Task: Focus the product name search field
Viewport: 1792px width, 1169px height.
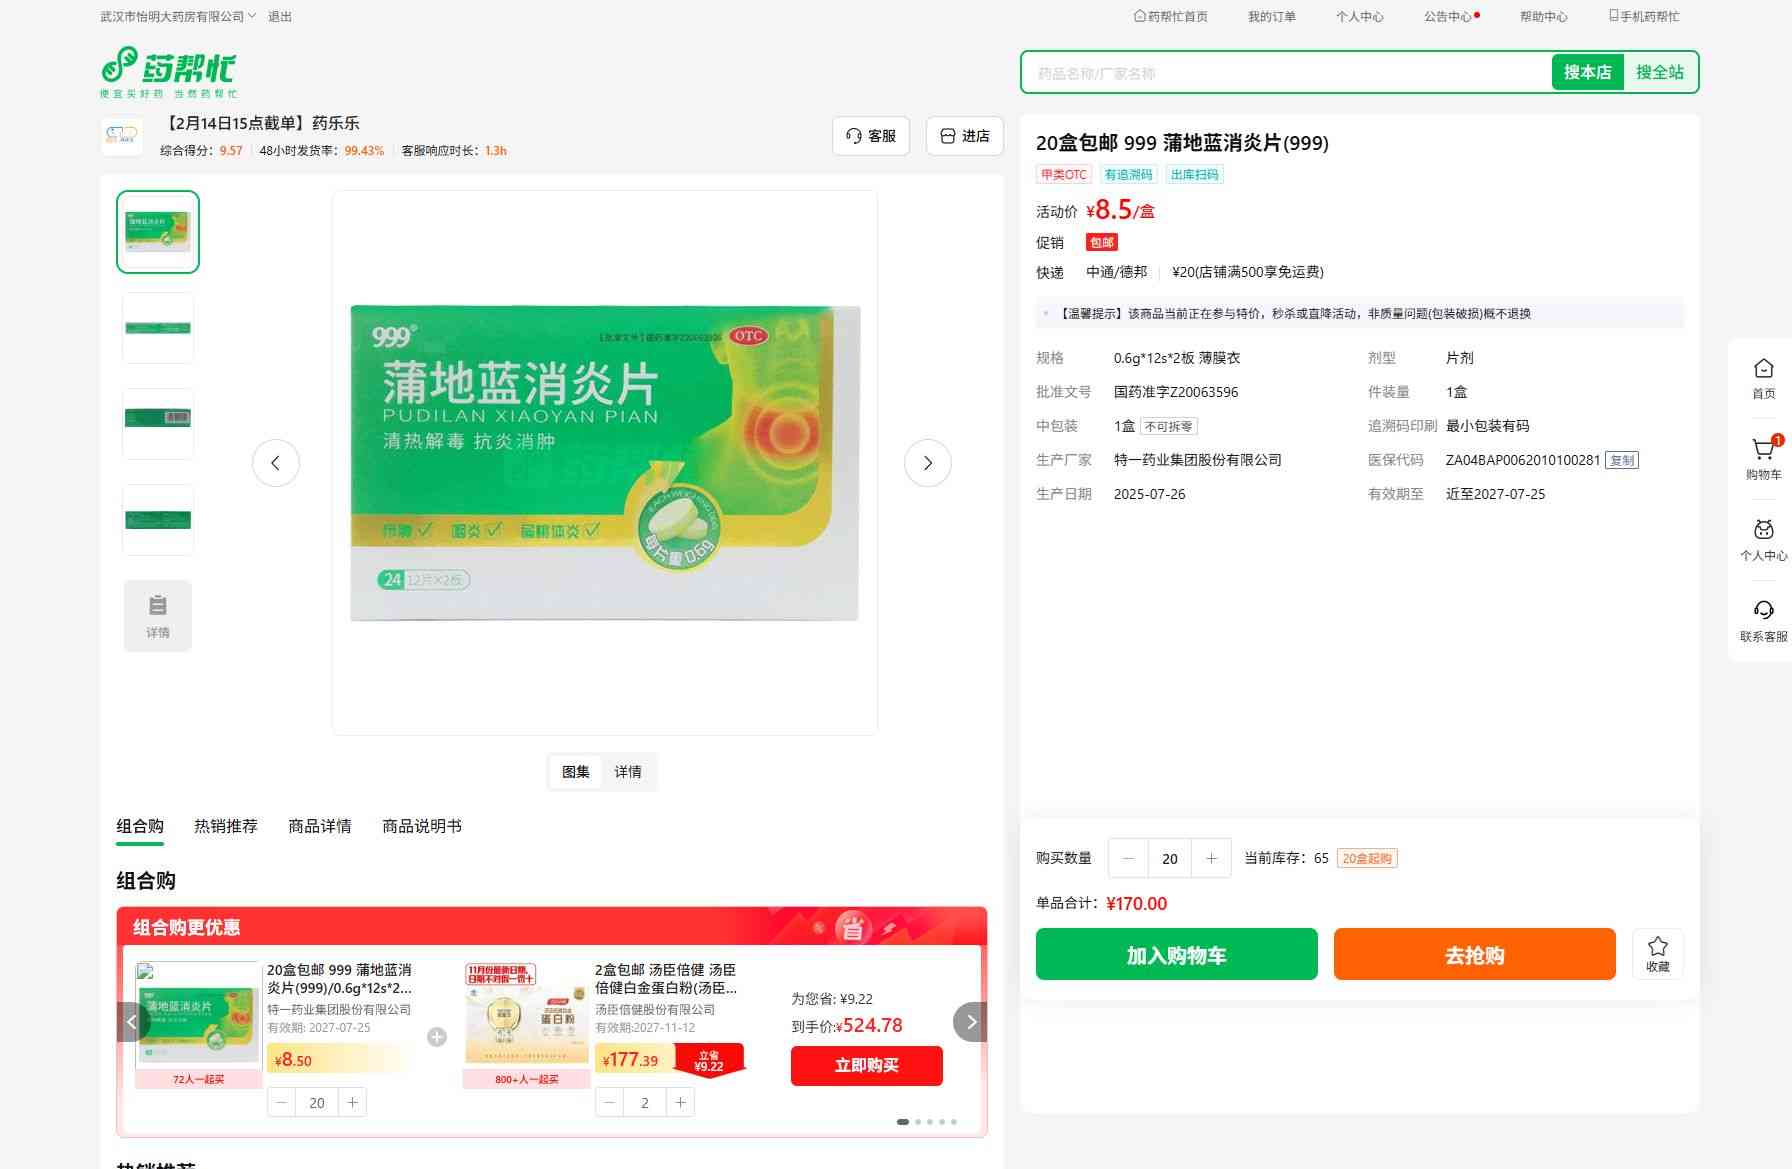Action: tap(1285, 73)
